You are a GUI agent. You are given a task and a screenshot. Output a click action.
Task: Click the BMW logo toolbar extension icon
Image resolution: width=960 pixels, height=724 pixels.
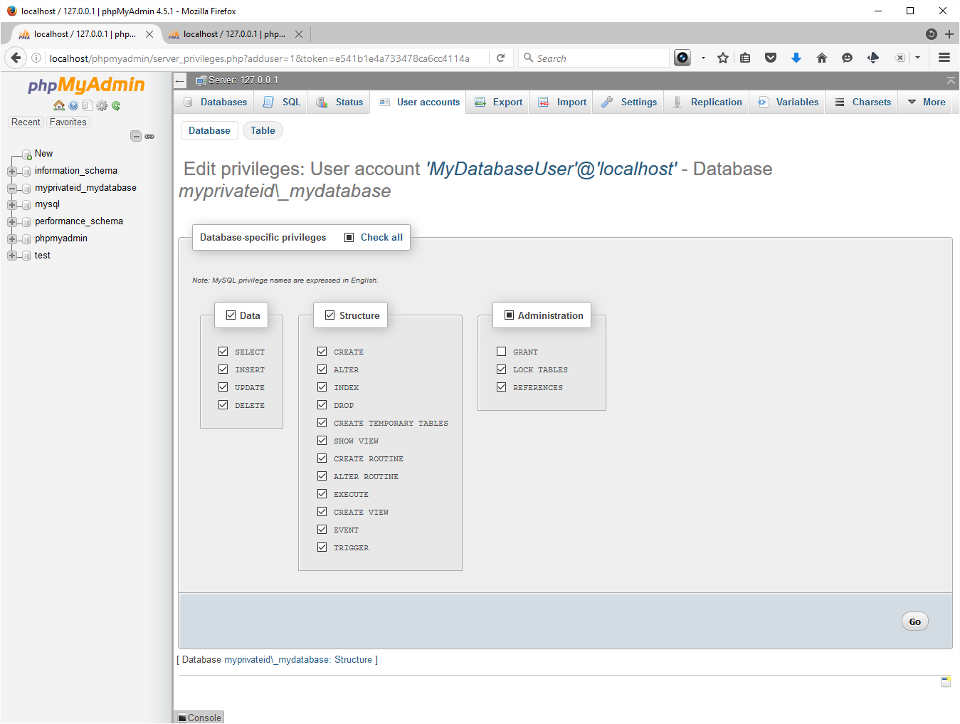(682, 58)
